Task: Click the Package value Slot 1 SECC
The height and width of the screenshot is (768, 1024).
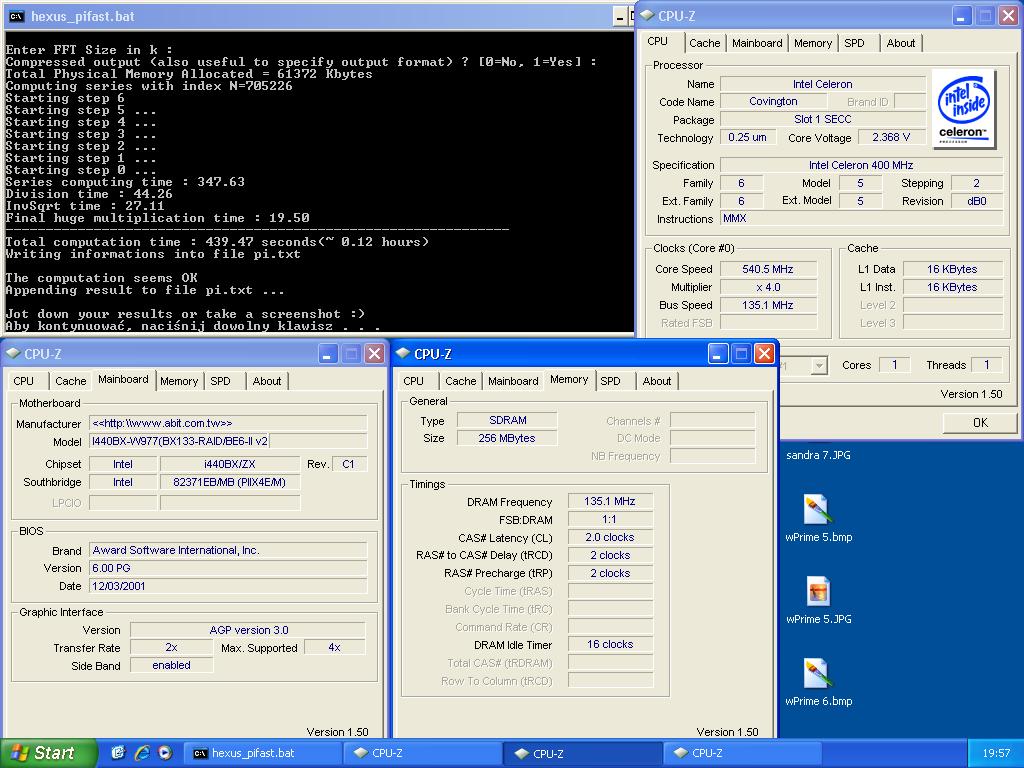Action: (x=822, y=120)
